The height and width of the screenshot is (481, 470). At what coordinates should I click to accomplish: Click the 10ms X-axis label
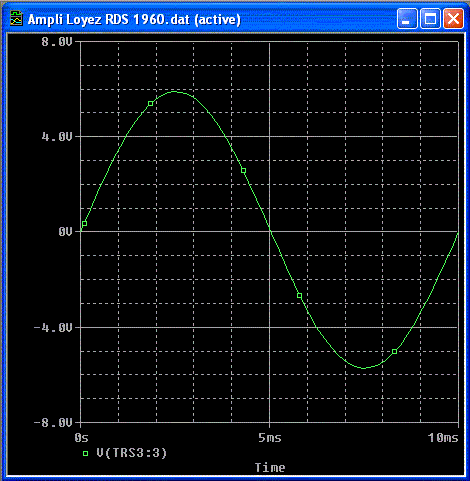443,438
